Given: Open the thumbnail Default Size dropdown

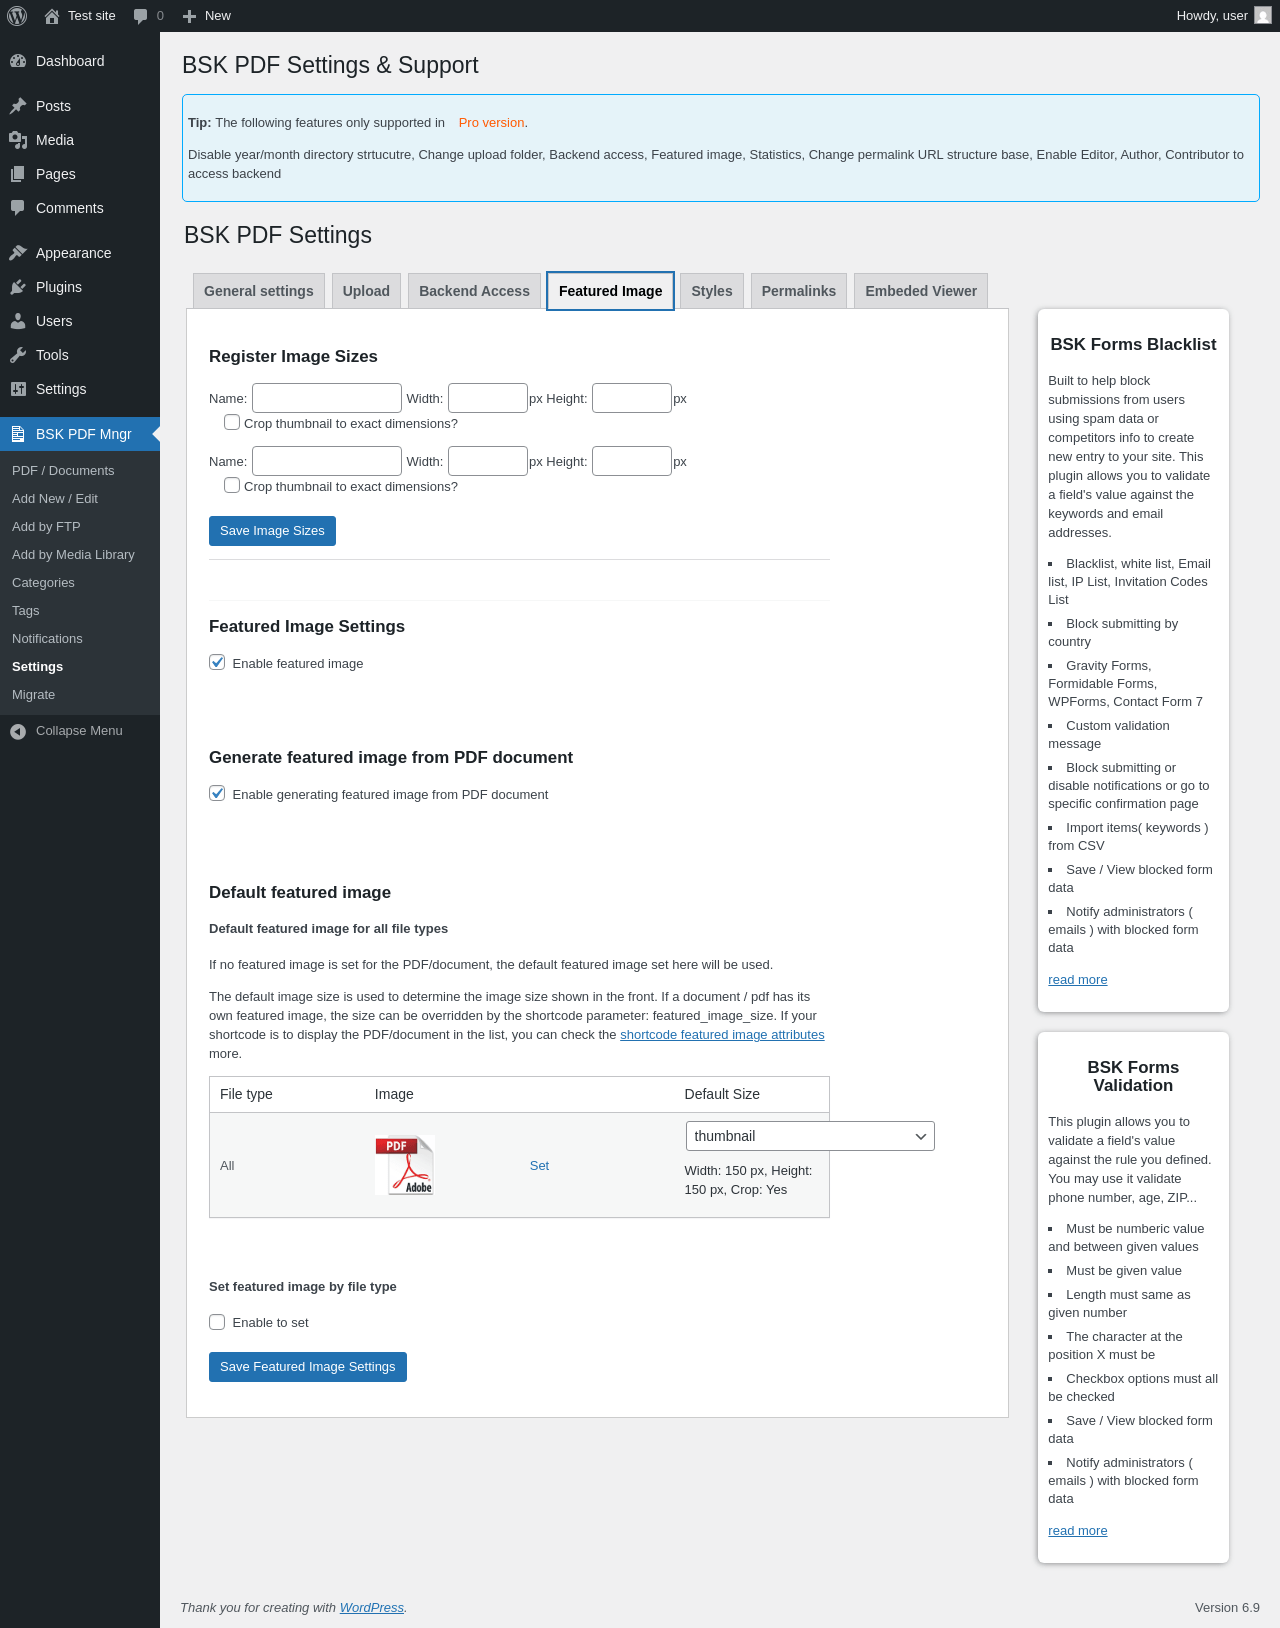Looking at the screenshot, I should (x=810, y=1136).
